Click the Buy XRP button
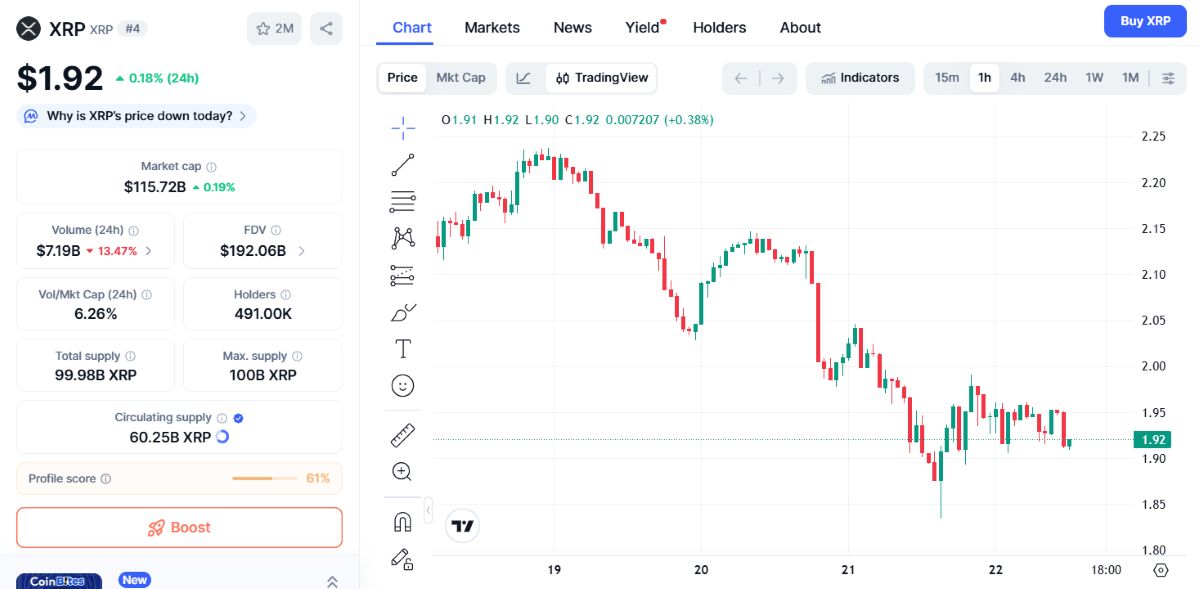 pos(1145,21)
